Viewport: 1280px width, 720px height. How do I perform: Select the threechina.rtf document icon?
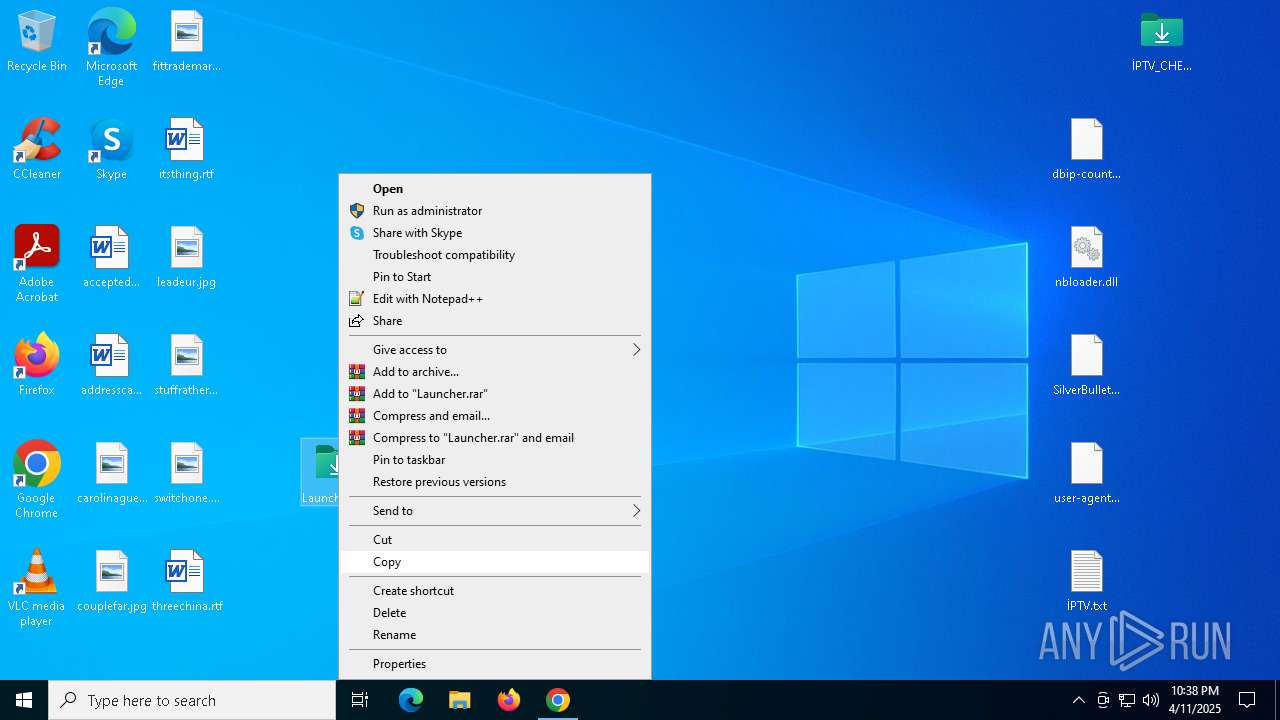pos(186,582)
